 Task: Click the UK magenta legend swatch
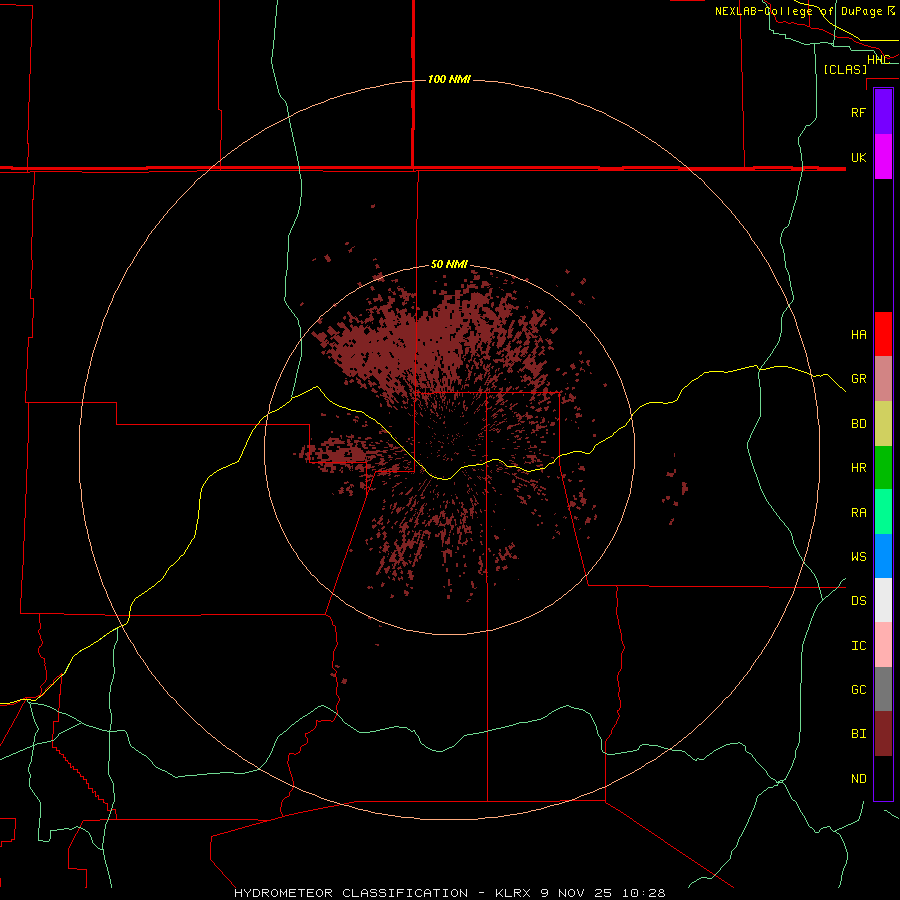pos(883,157)
